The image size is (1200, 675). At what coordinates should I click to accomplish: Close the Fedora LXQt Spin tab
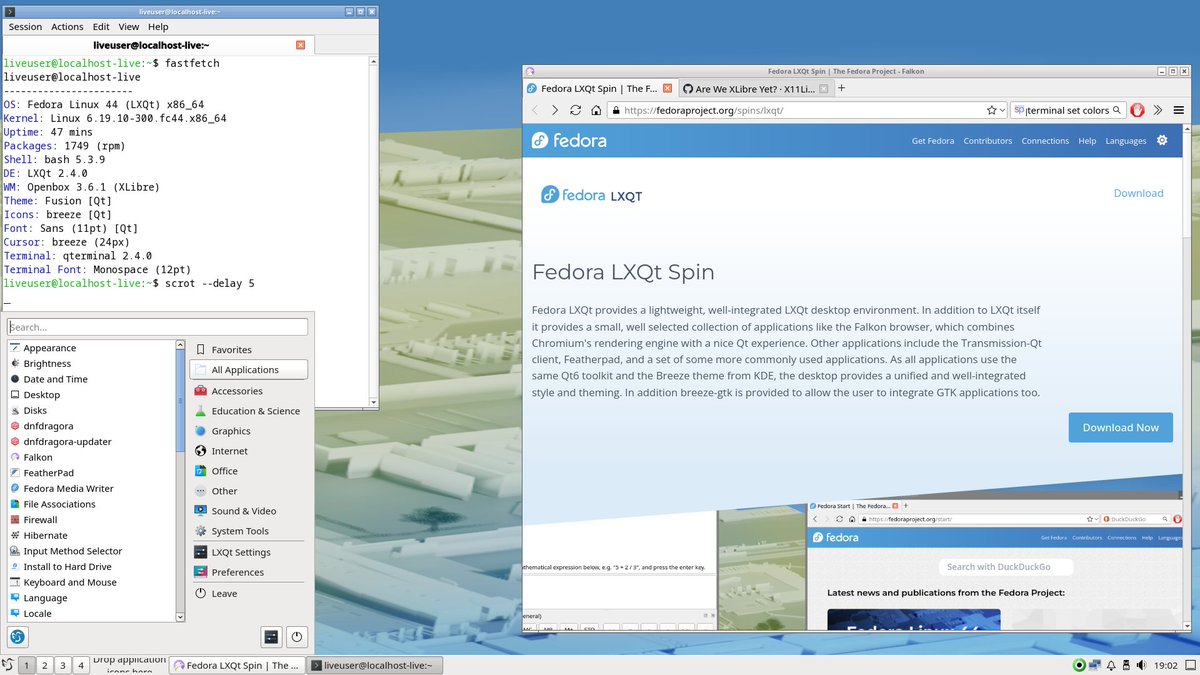point(667,88)
